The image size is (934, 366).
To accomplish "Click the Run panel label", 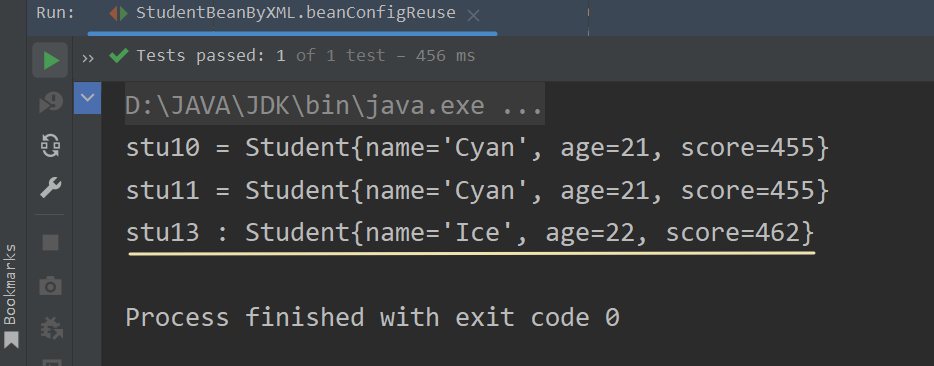I will (x=55, y=13).
